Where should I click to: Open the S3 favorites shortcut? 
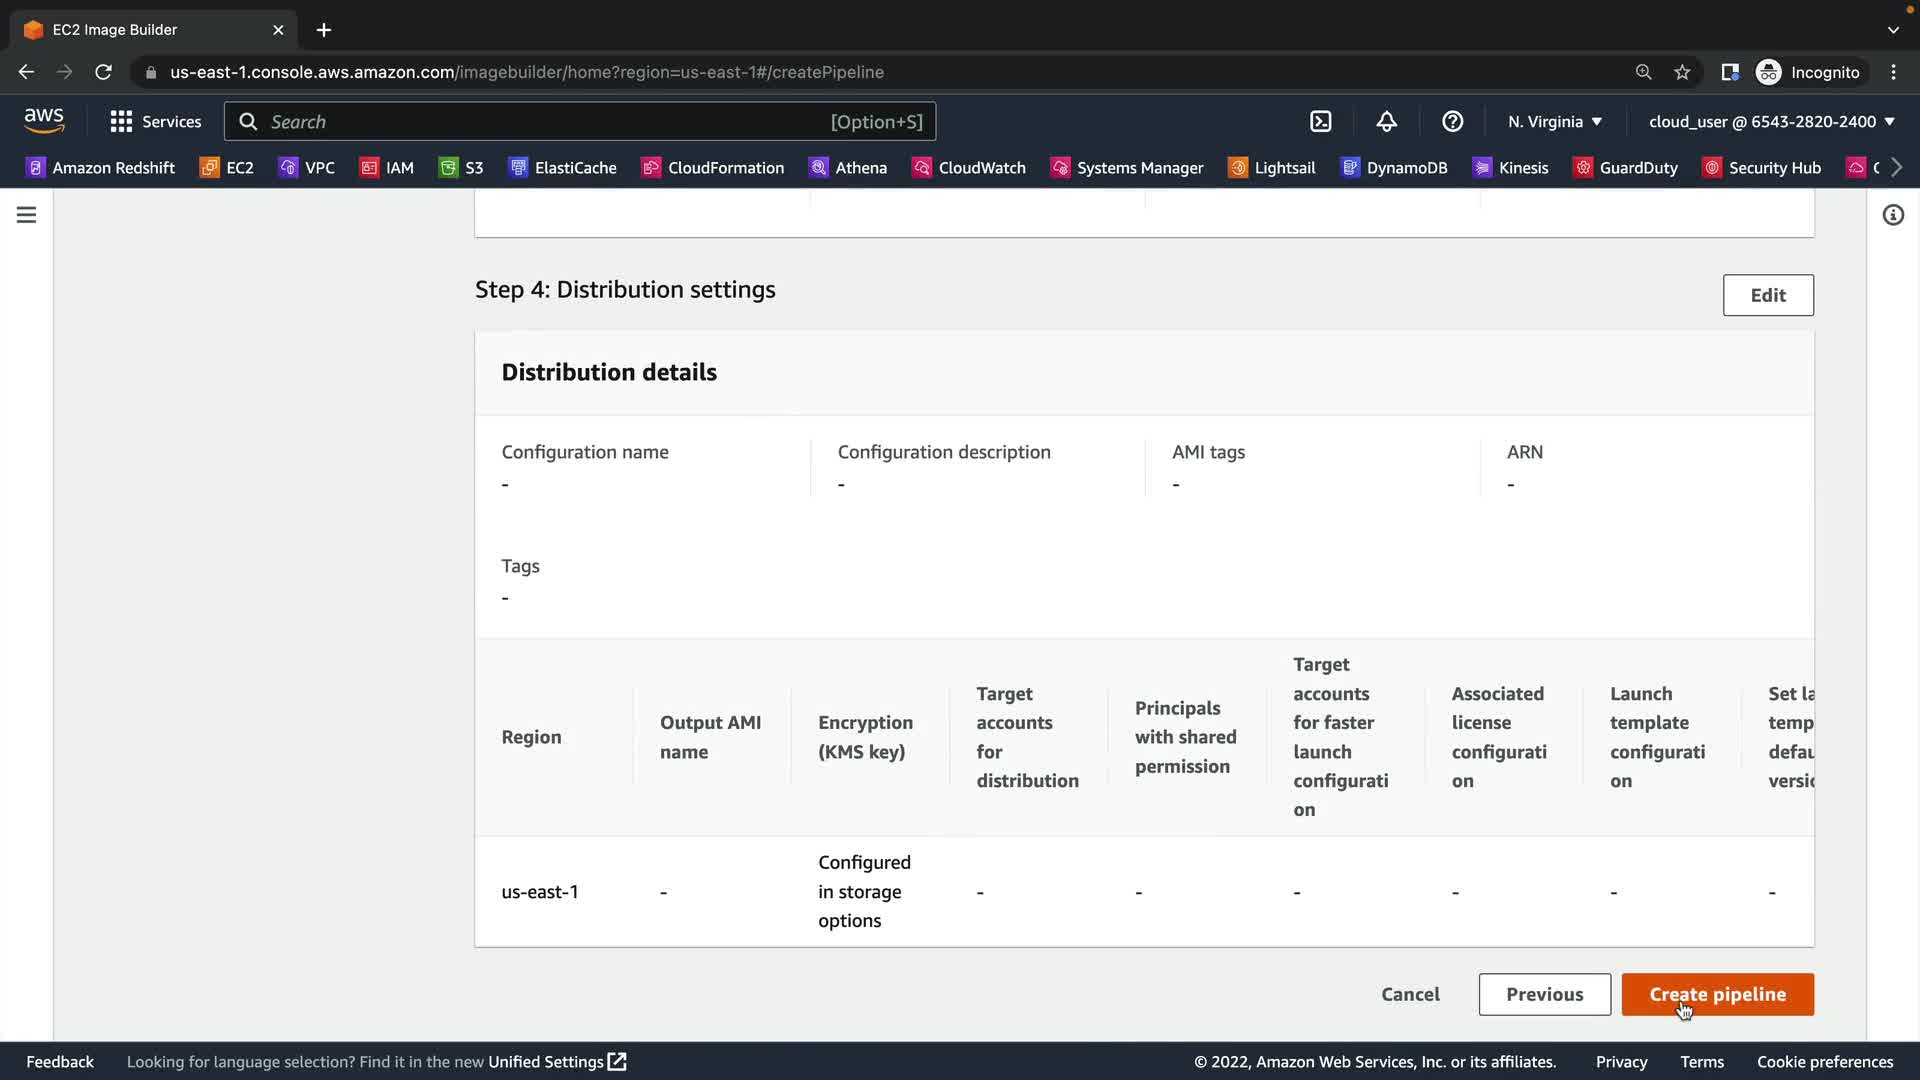tap(461, 168)
